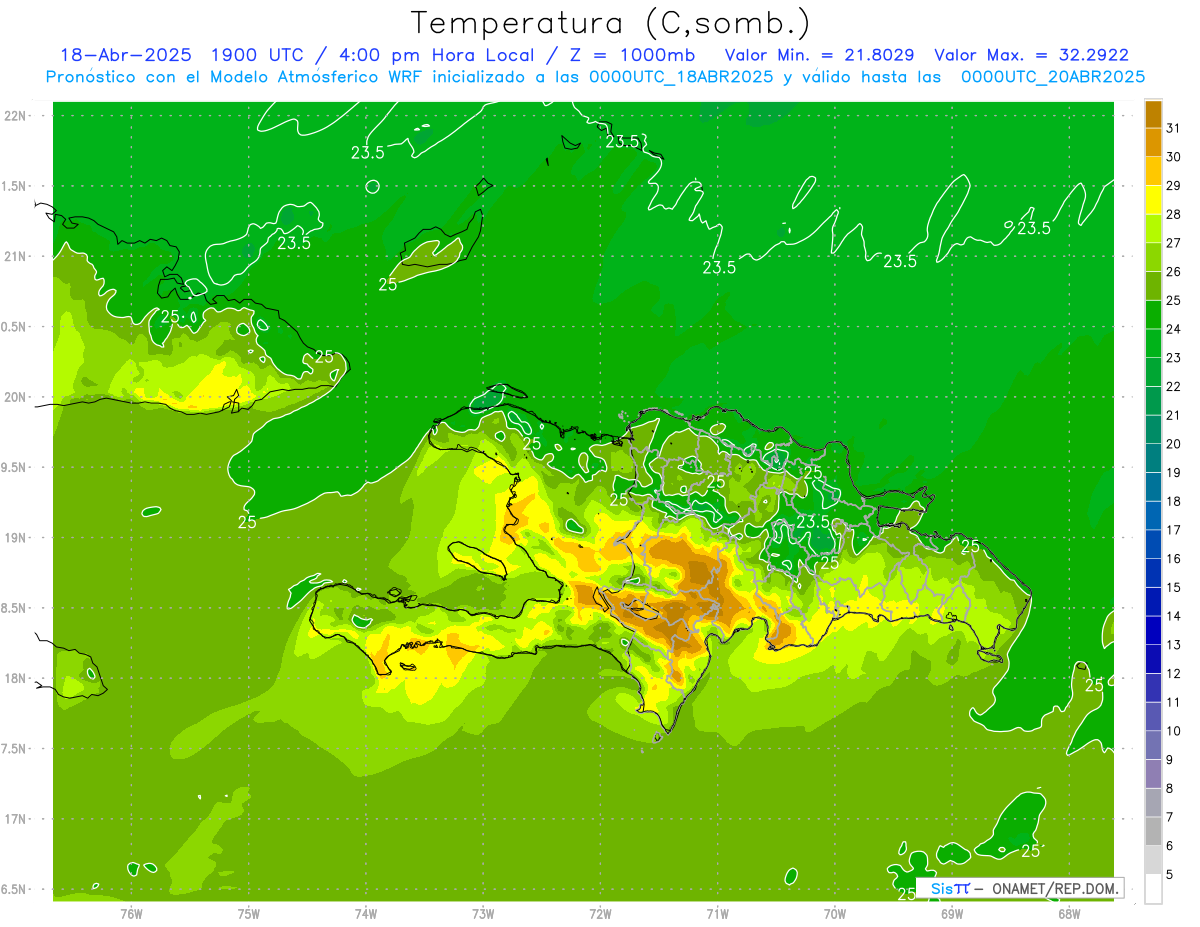The width and height of the screenshot is (1200, 927).
Task: Click the 18N latitude axis label
Action: pos(17,678)
